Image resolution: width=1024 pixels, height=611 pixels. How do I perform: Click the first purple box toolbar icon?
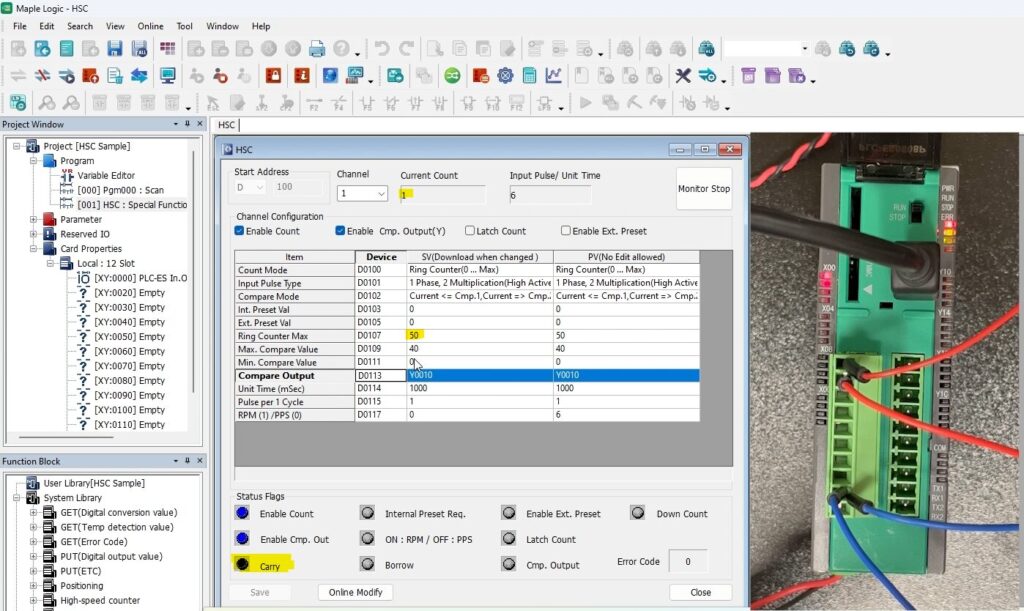(748, 76)
